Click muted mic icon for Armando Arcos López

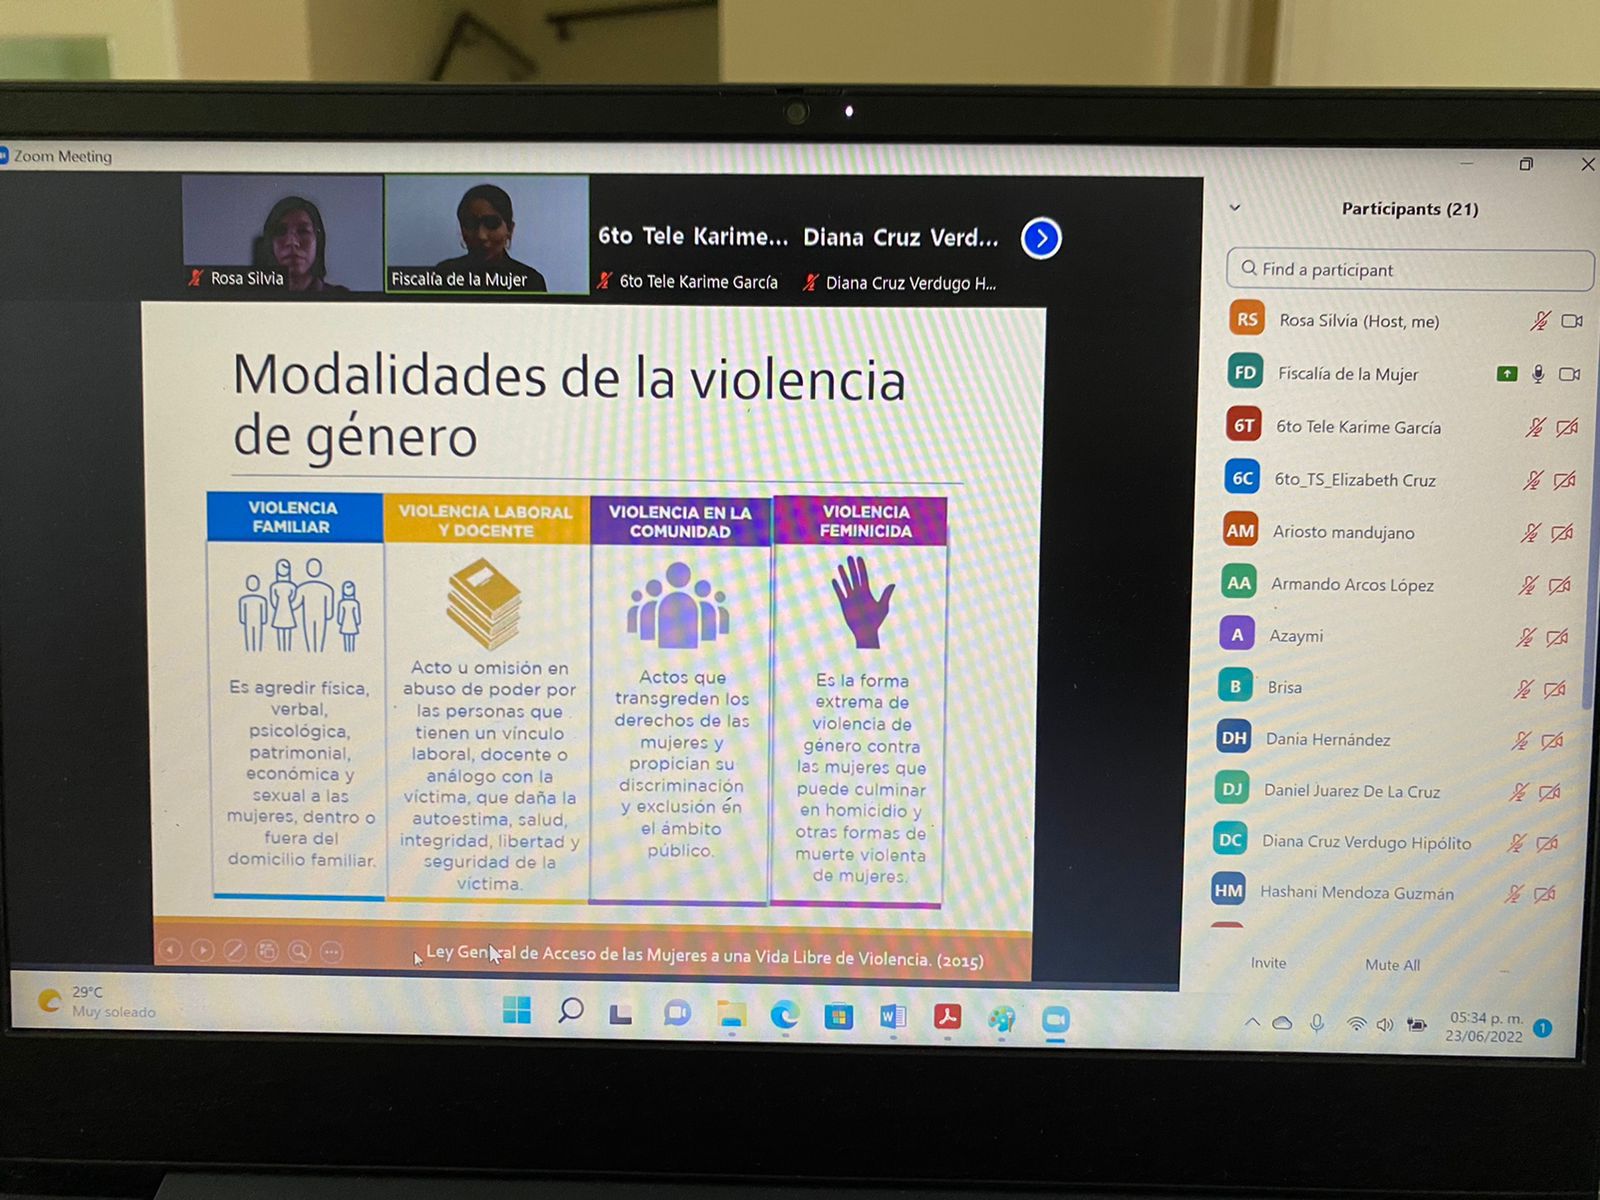click(x=1528, y=585)
